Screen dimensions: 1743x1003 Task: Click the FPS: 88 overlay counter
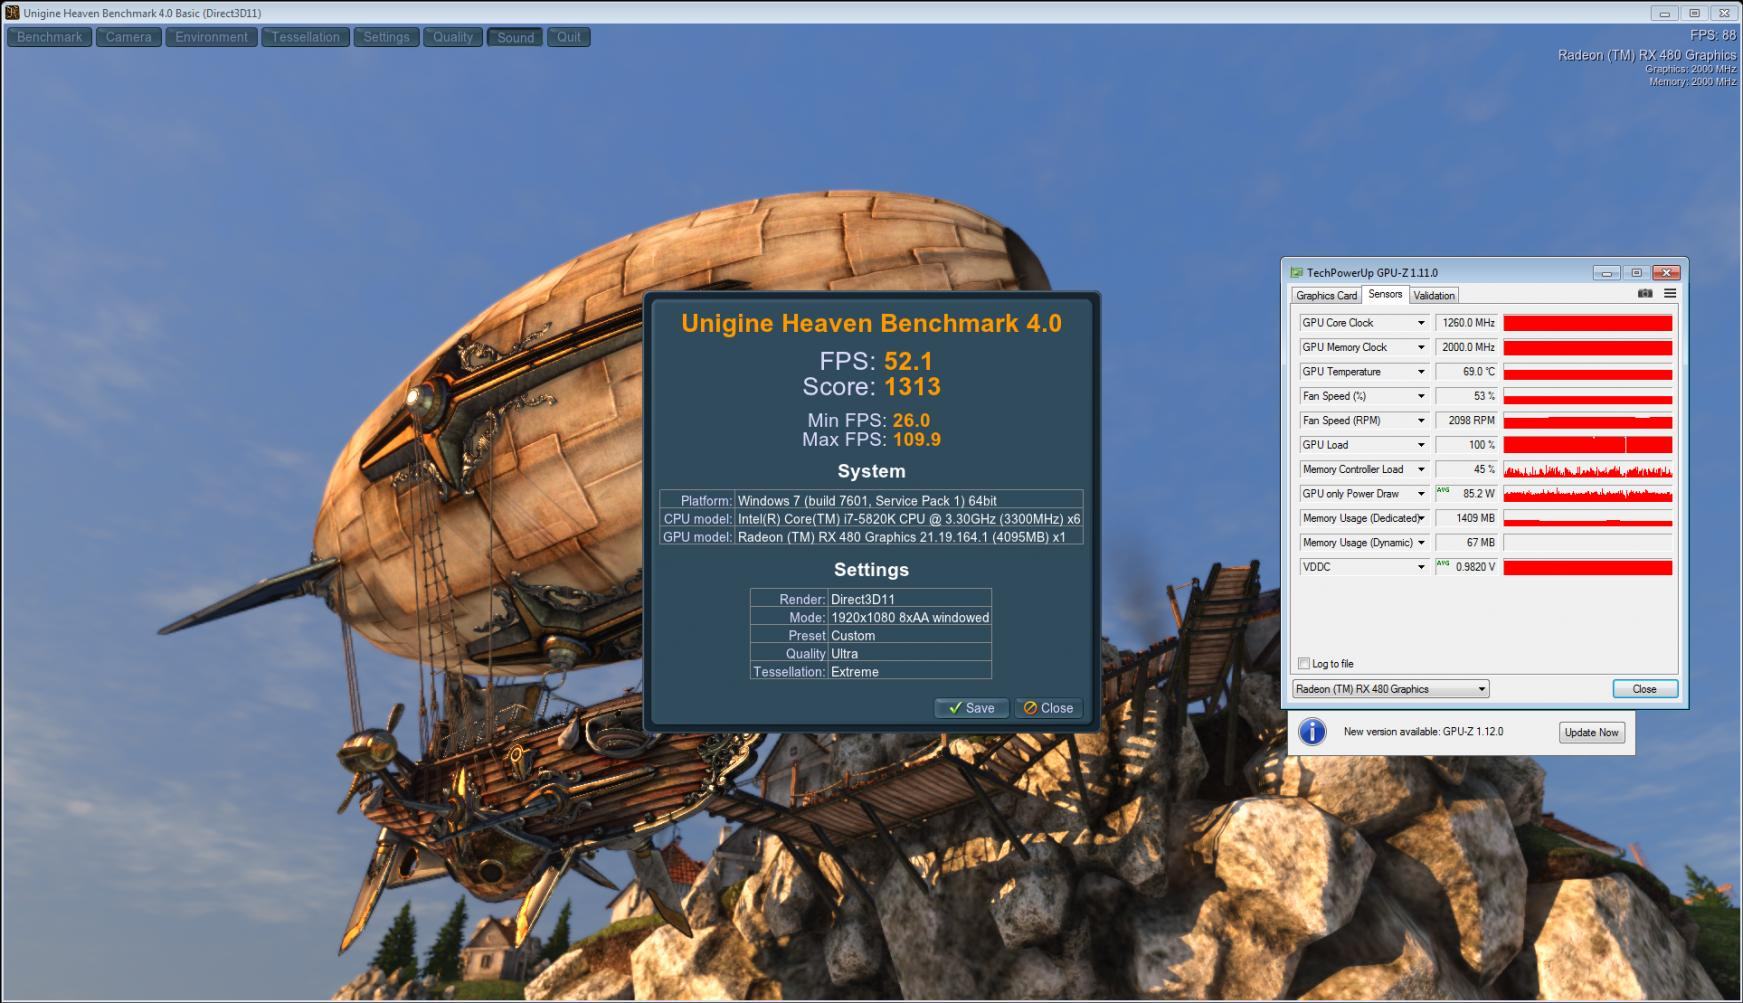[x=1713, y=35]
